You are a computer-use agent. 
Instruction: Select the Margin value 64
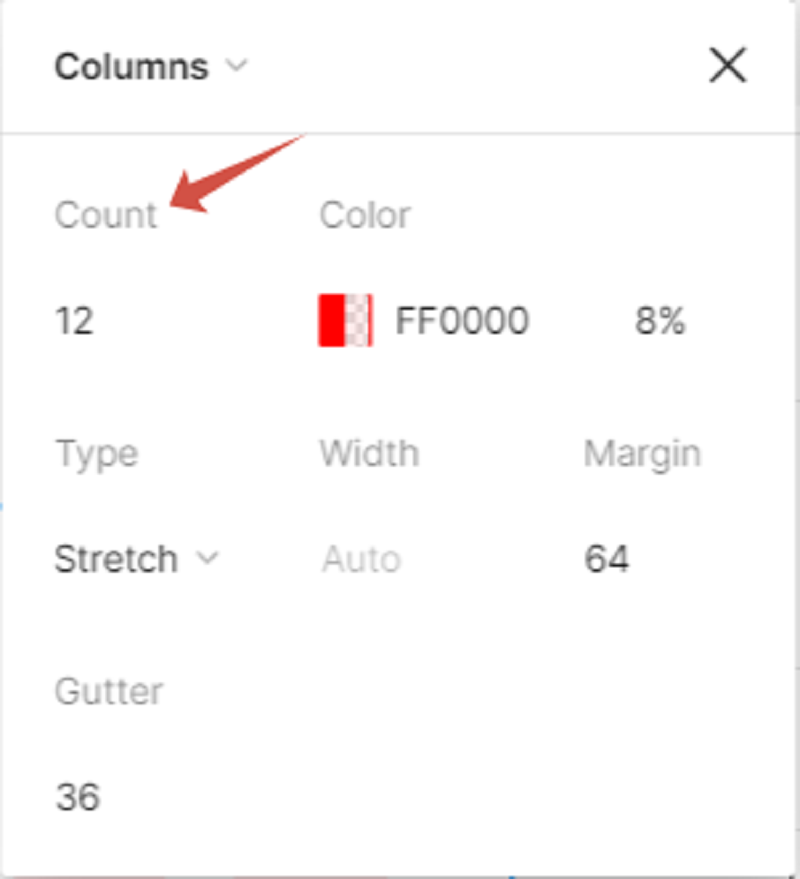click(x=607, y=559)
